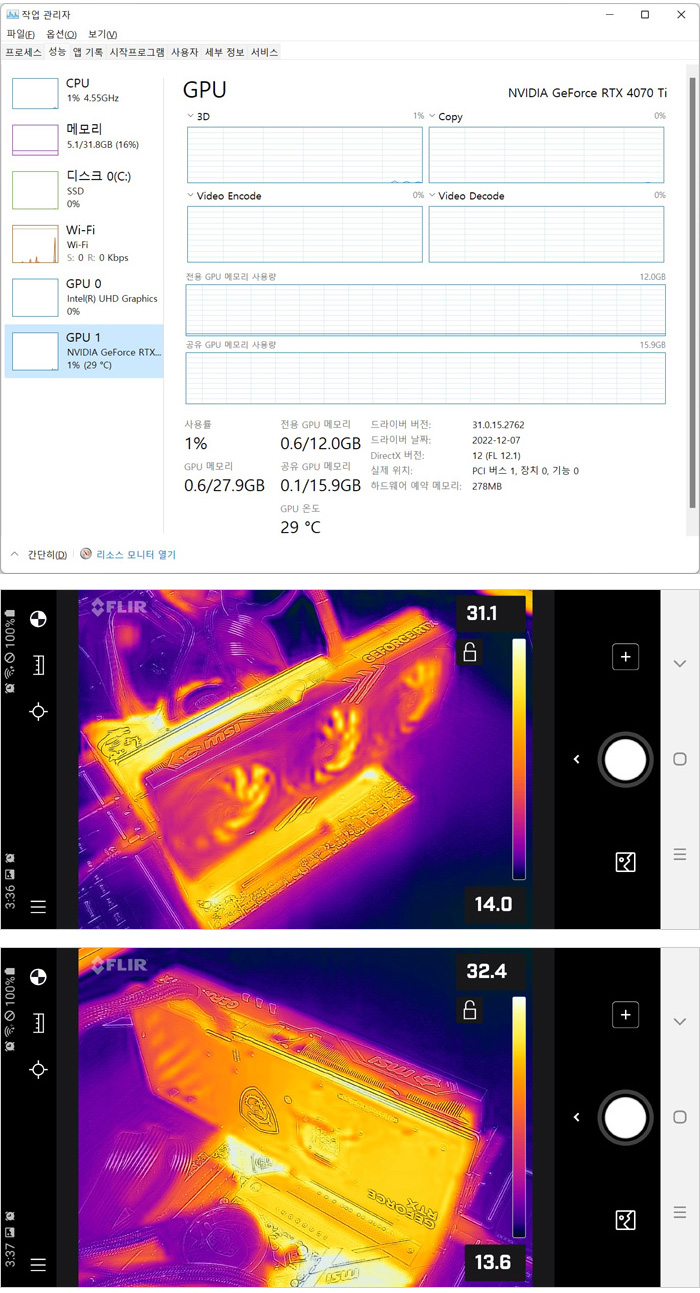Click the color scale bar below 32.4
This screenshot has width=700, height=1293.
pos(519,1117)
